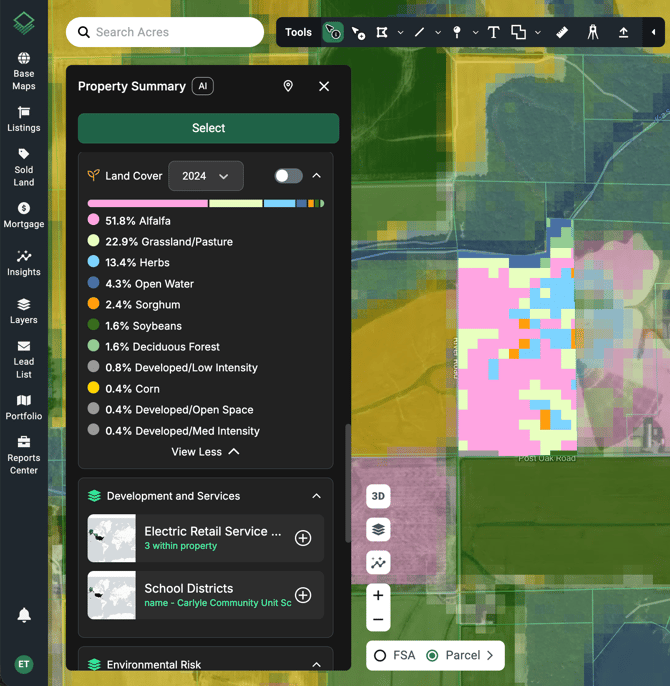This screenshot has width=670, height=686.
Task: Open the map insights chart button
Action: (378, 563)
